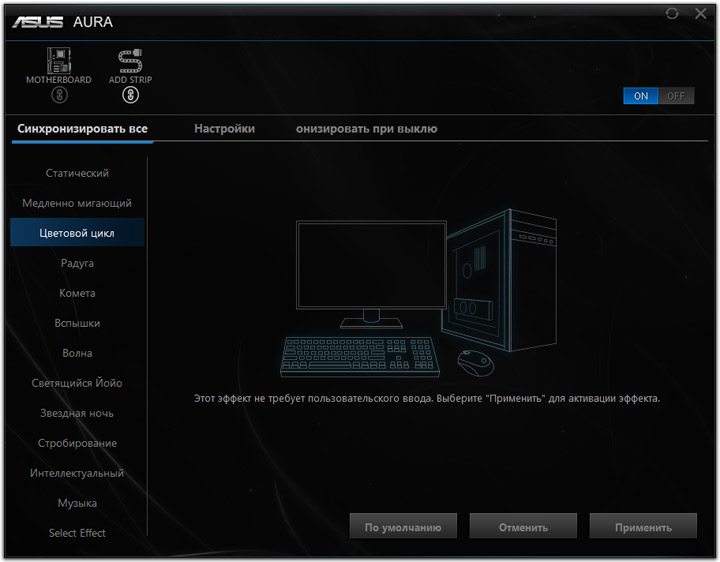Select the Стробирование effect
The width and height of the screenshot is (720, 562).
tap(77, 443)
